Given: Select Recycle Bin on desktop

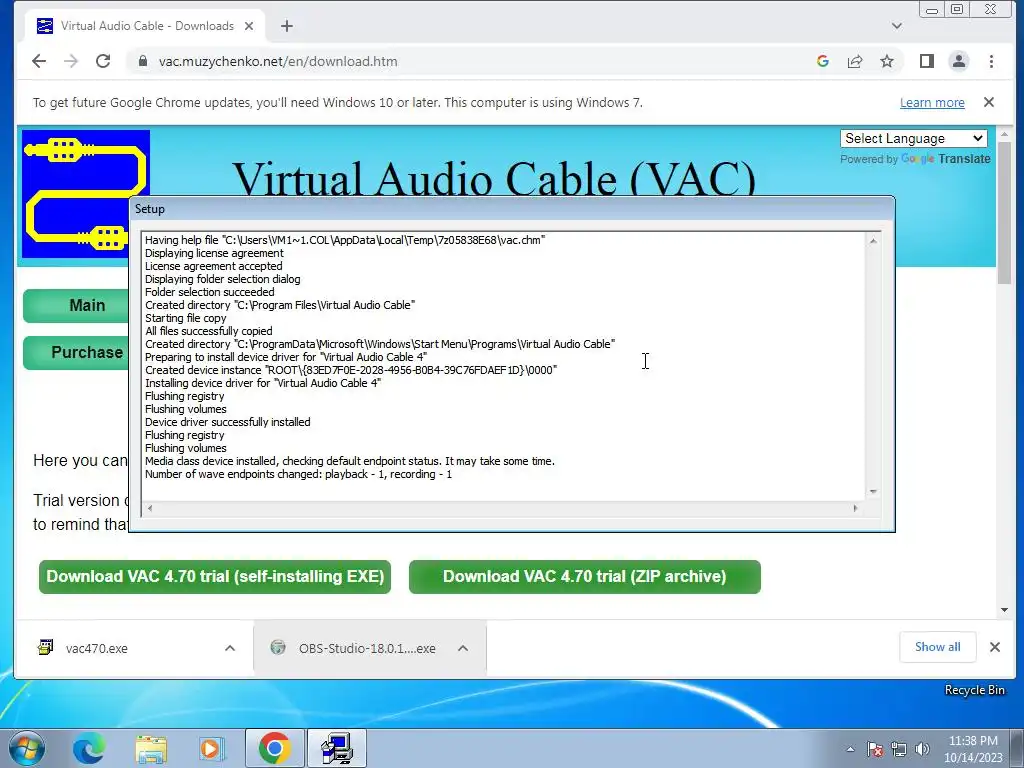Looking at the screenshot, I should pos(974,690).
